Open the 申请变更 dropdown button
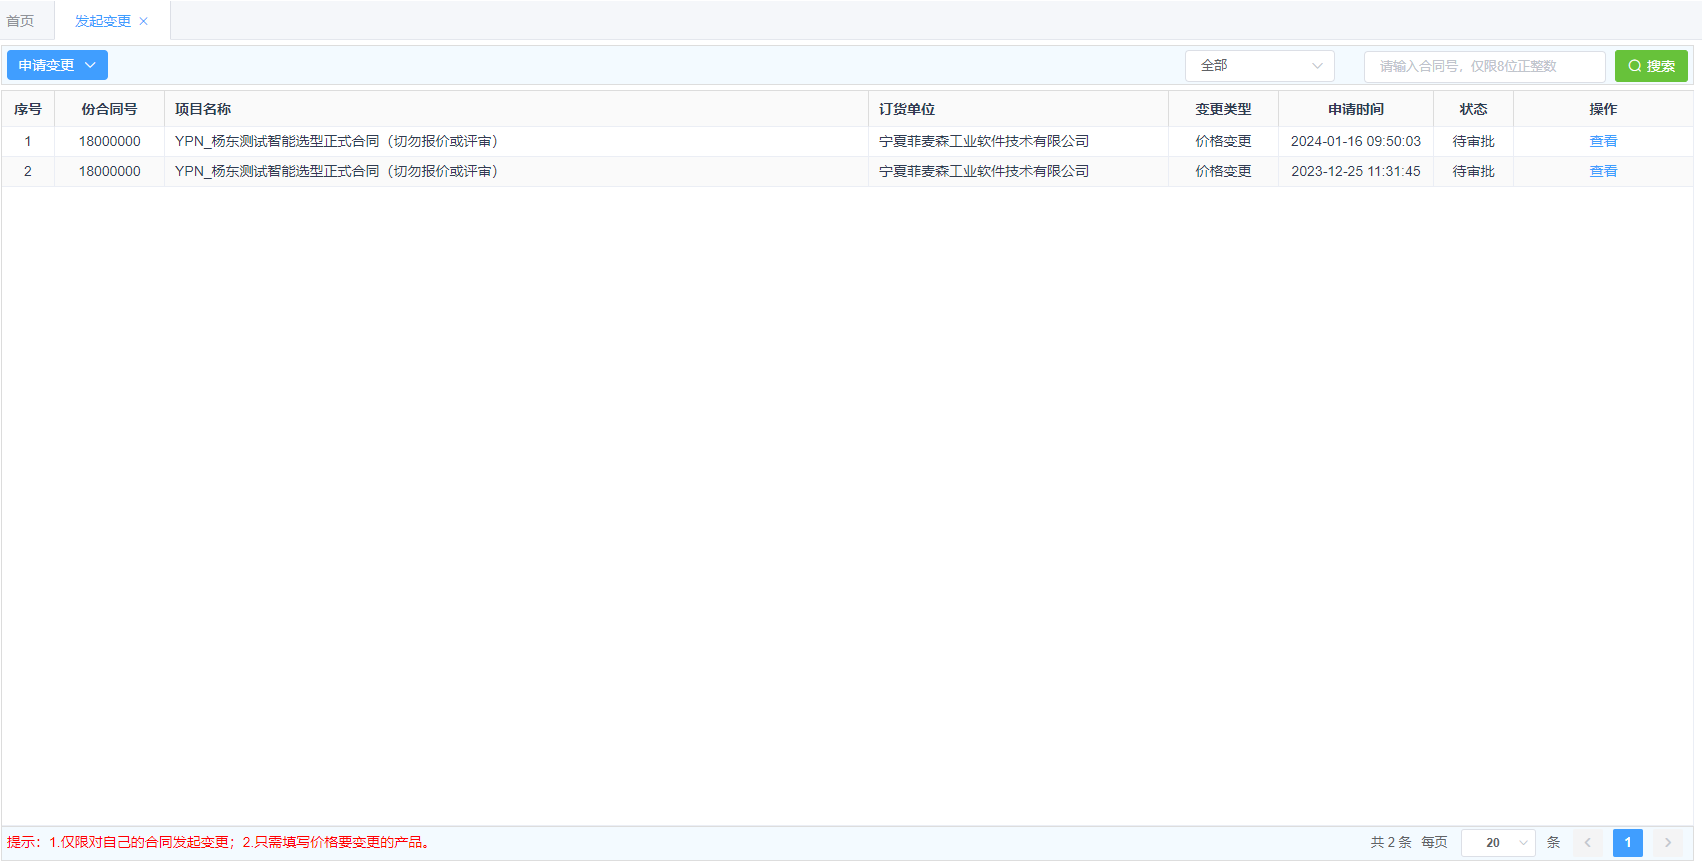The width and height of the screenshot is (1702, 865). pos(57,65)
